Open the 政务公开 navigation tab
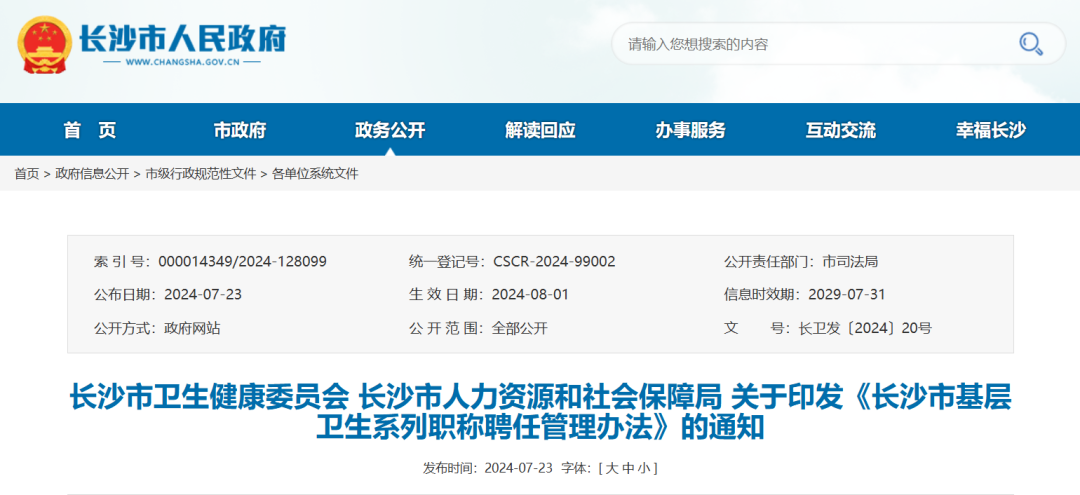The height and width of the screenshot is (495, 1080). 390,129
